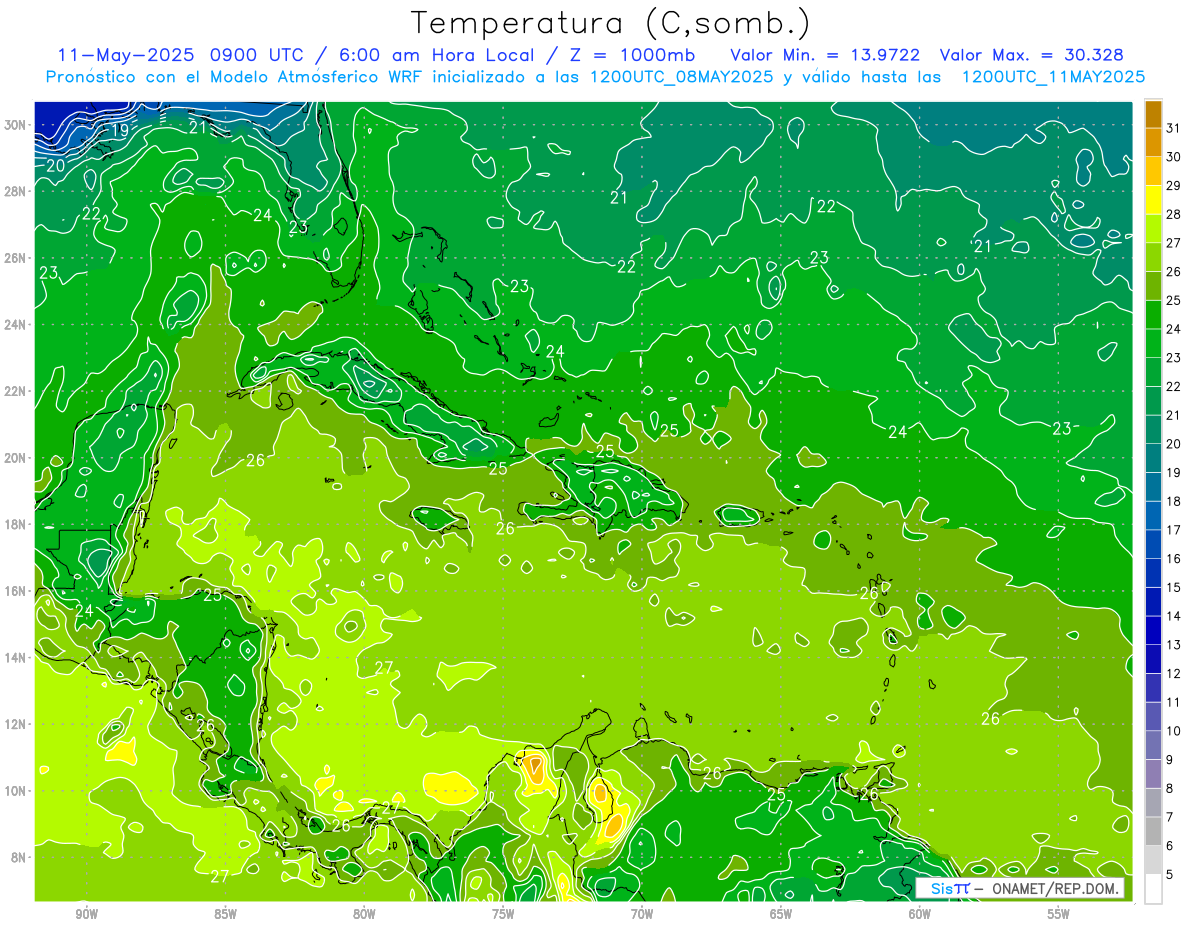Click the colorbar segment above 31

coord(1153,113)
